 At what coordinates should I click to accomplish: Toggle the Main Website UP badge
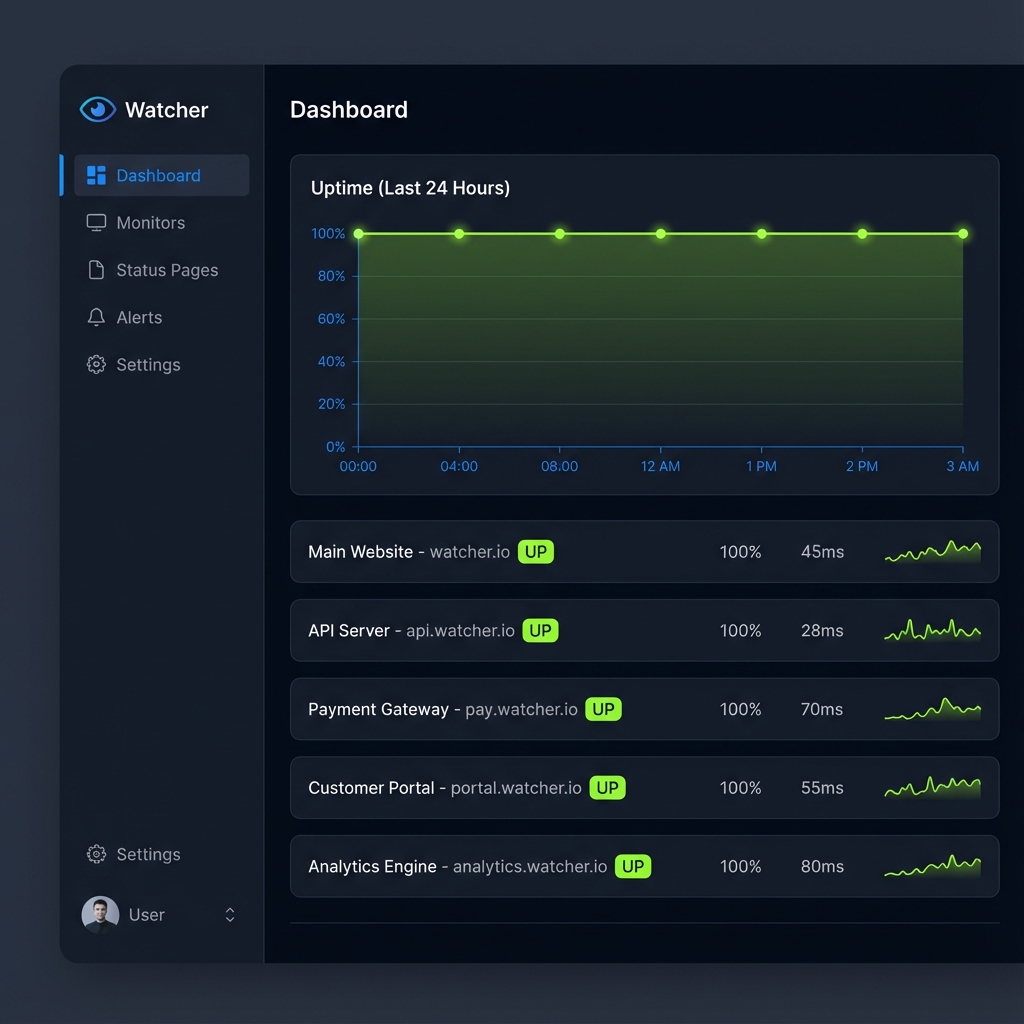[536, 551]
